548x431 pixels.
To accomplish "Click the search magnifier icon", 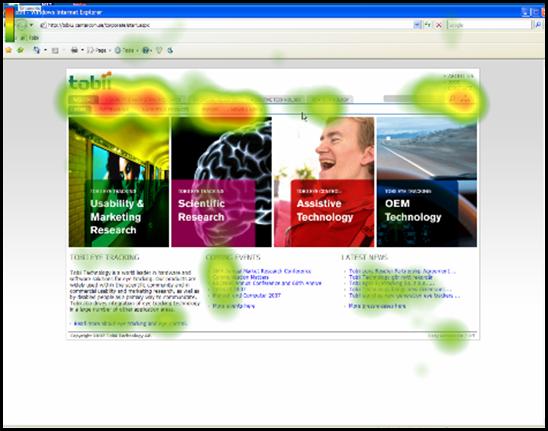I will pyautogui.click(x=538, y=25).
